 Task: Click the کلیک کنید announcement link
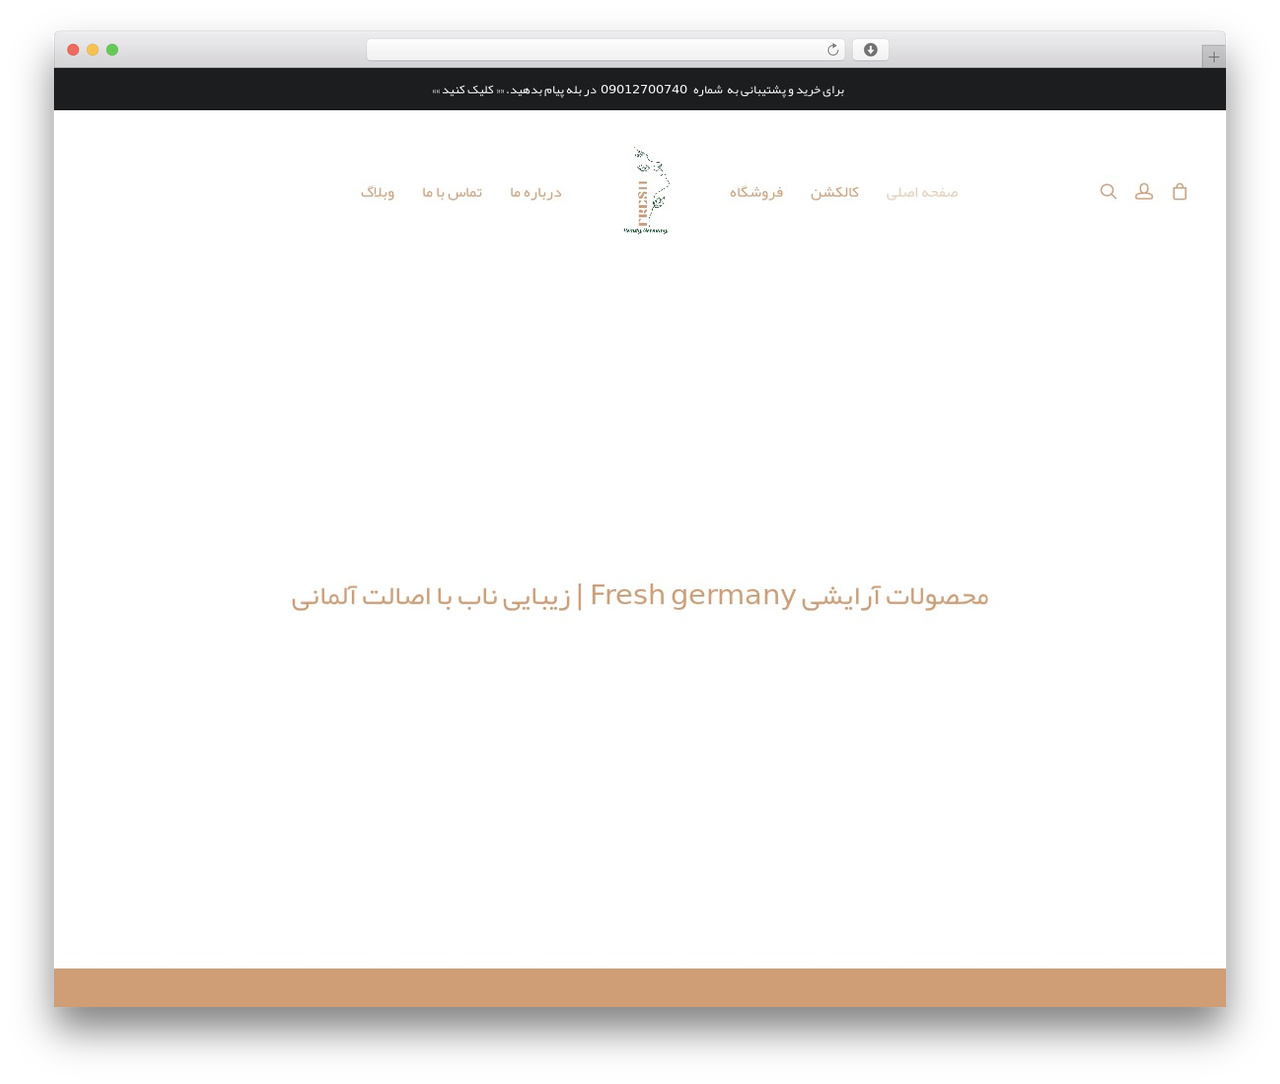click(x=468, y=90)
